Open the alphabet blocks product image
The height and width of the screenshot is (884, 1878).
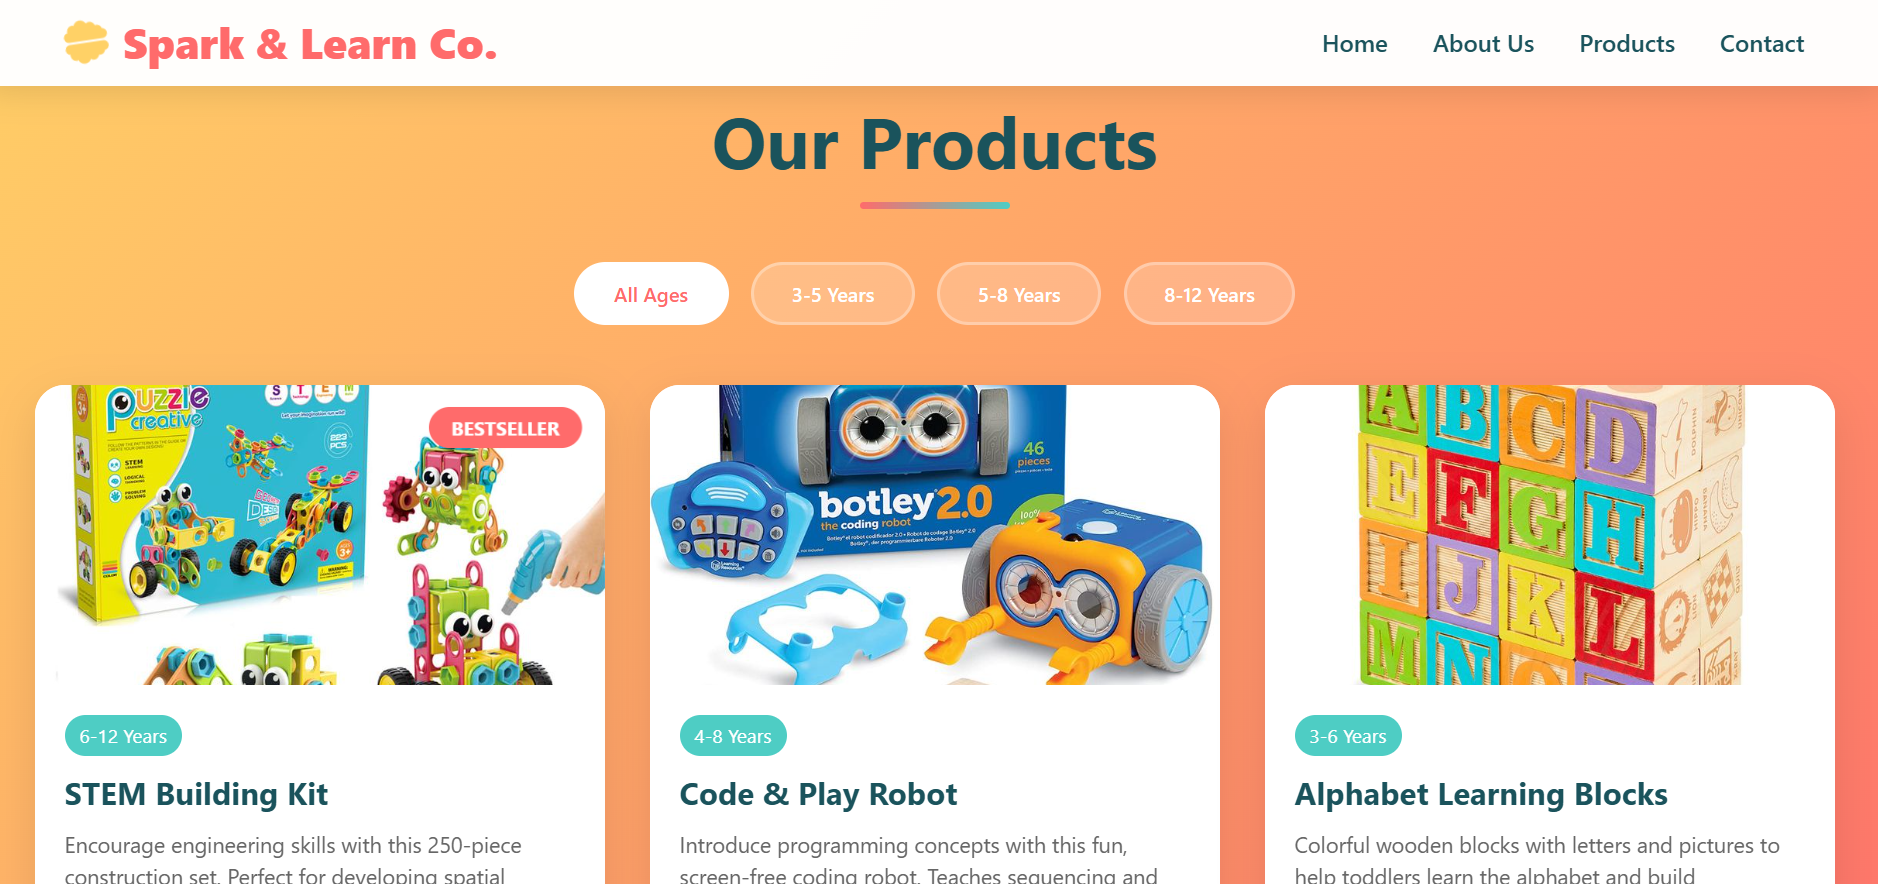point(1550,535)
